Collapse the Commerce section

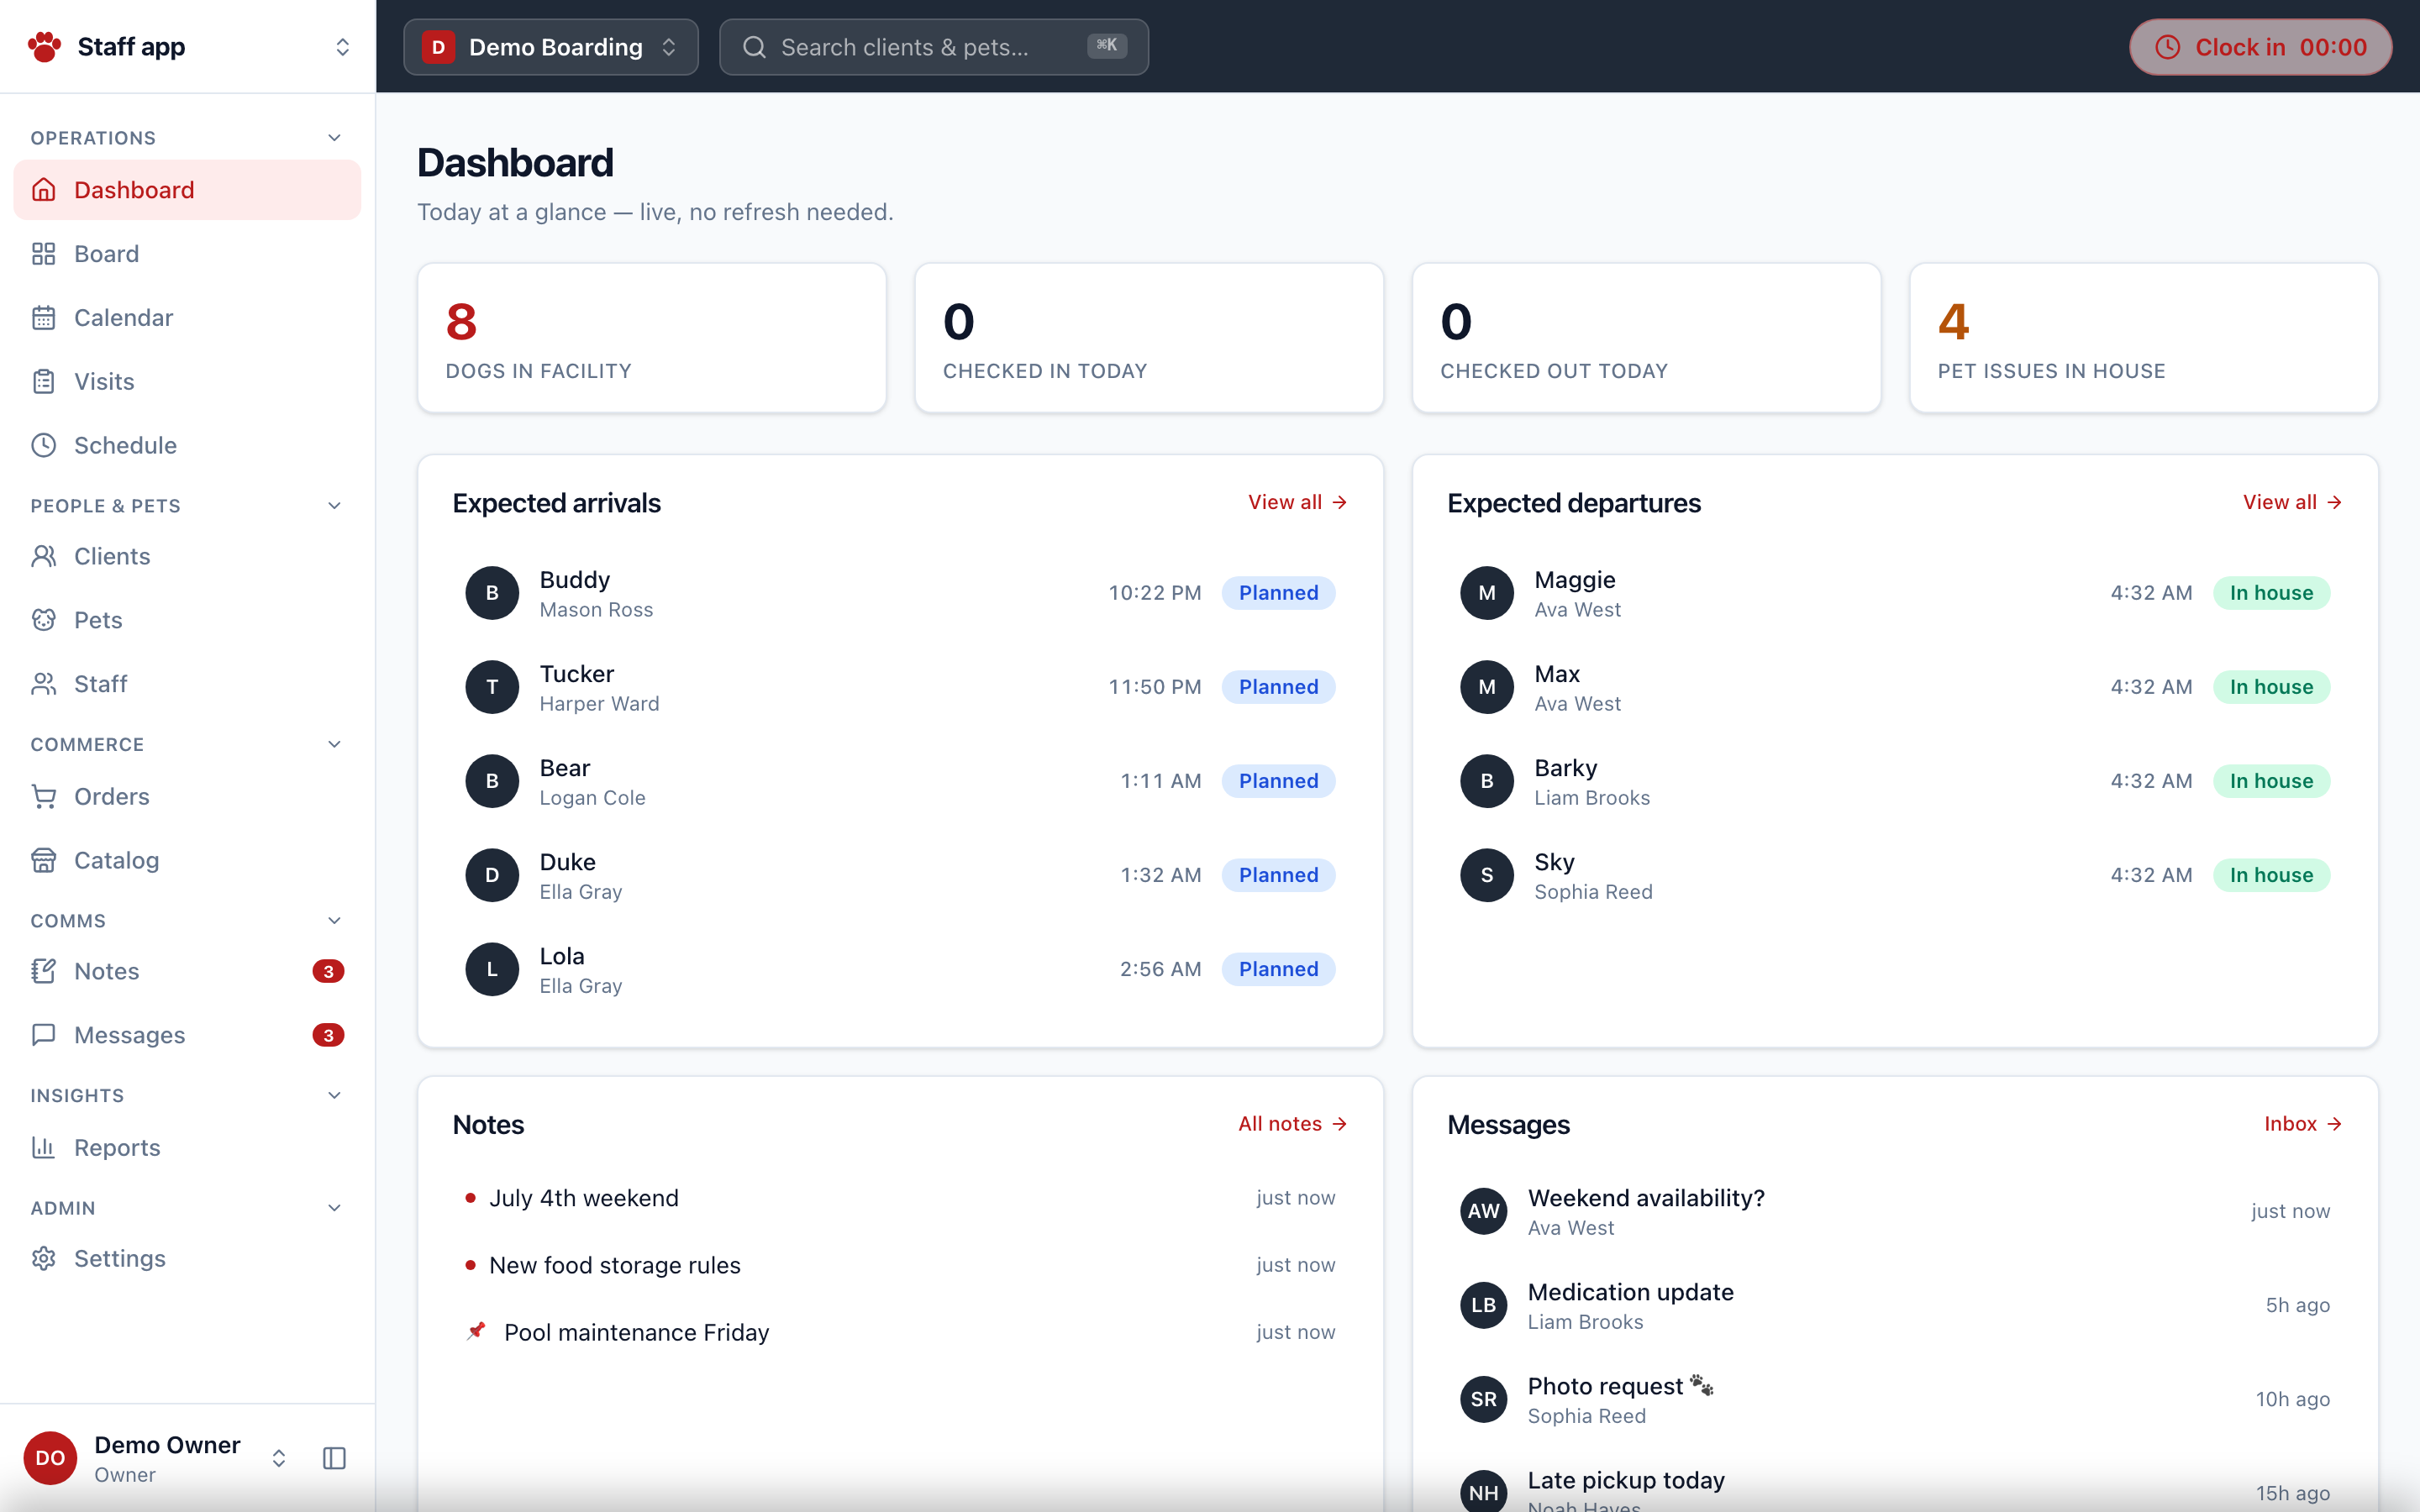click(x=335, y=744)
